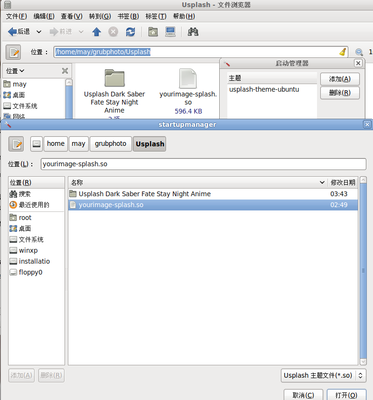Sort by 名称 column header
Image resolution: width=373 pixels, height=400 pixels.
198,183
